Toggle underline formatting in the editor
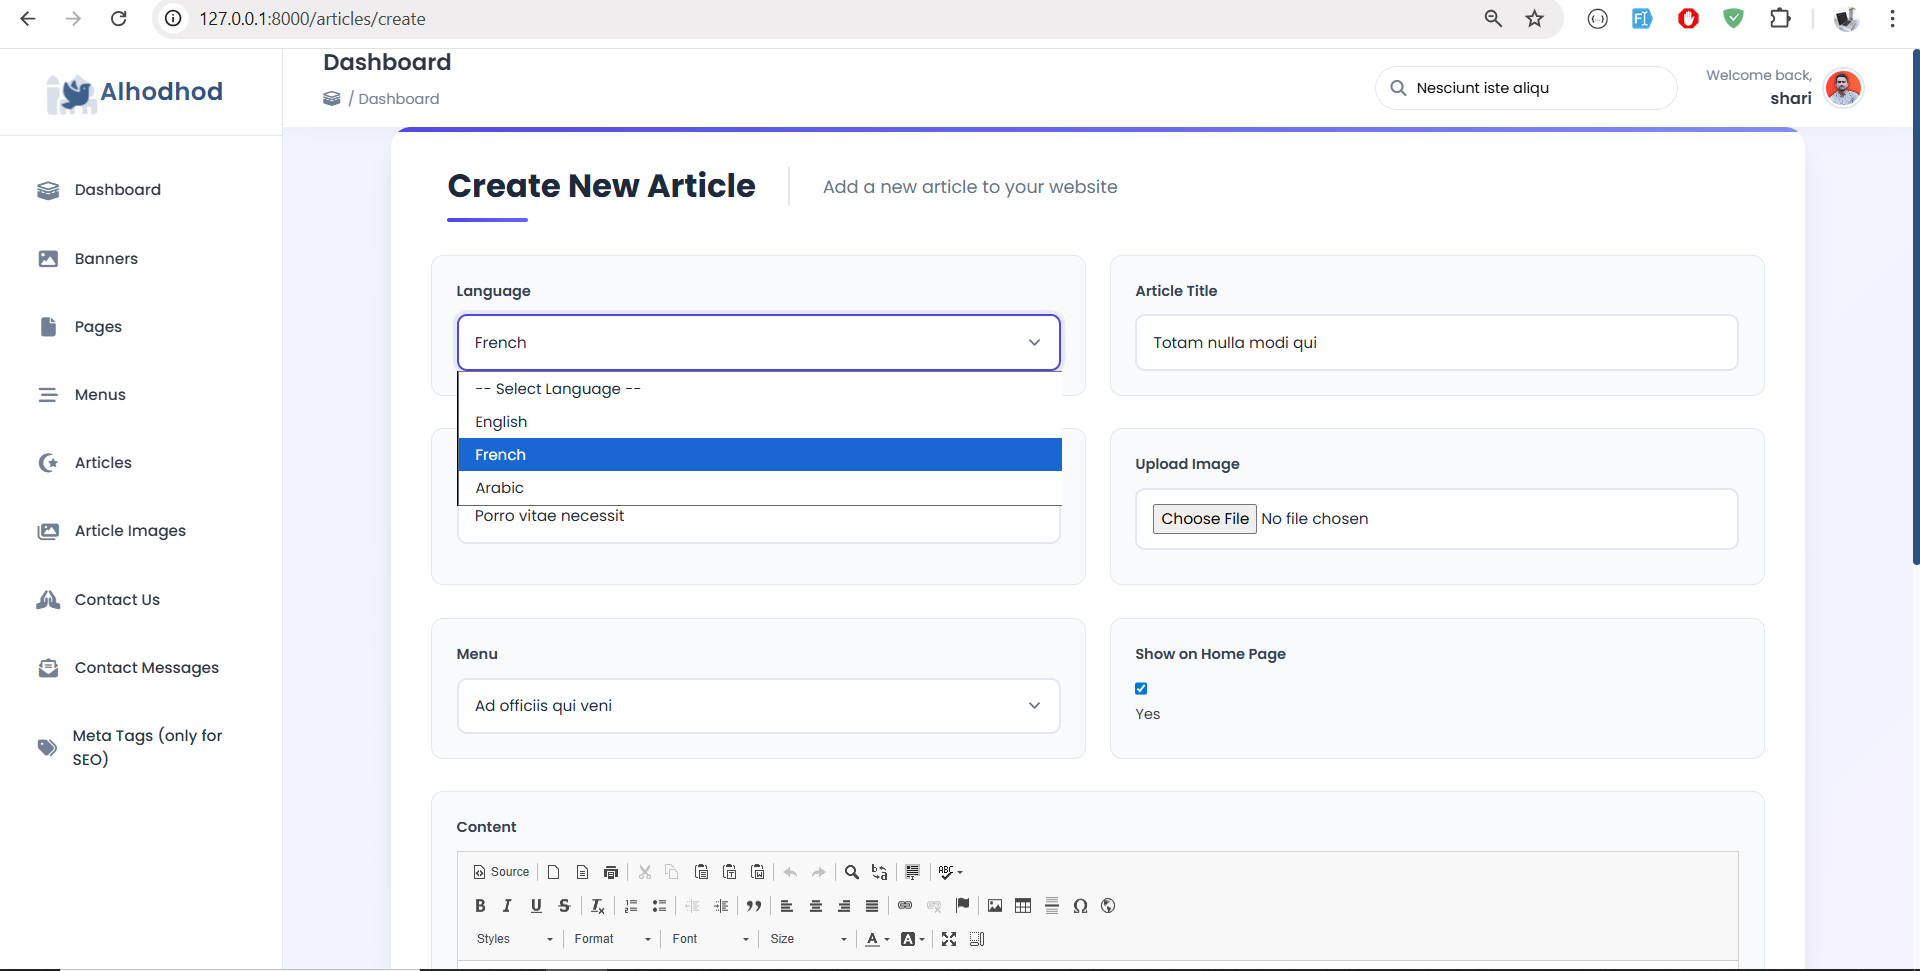This screenshot has width=1920, height=971. click(536, 906)
